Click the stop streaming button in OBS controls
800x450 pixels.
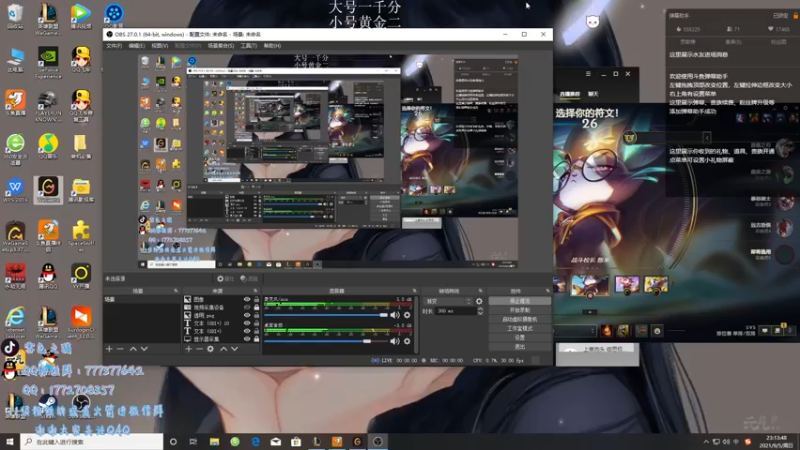coord(519,301)
